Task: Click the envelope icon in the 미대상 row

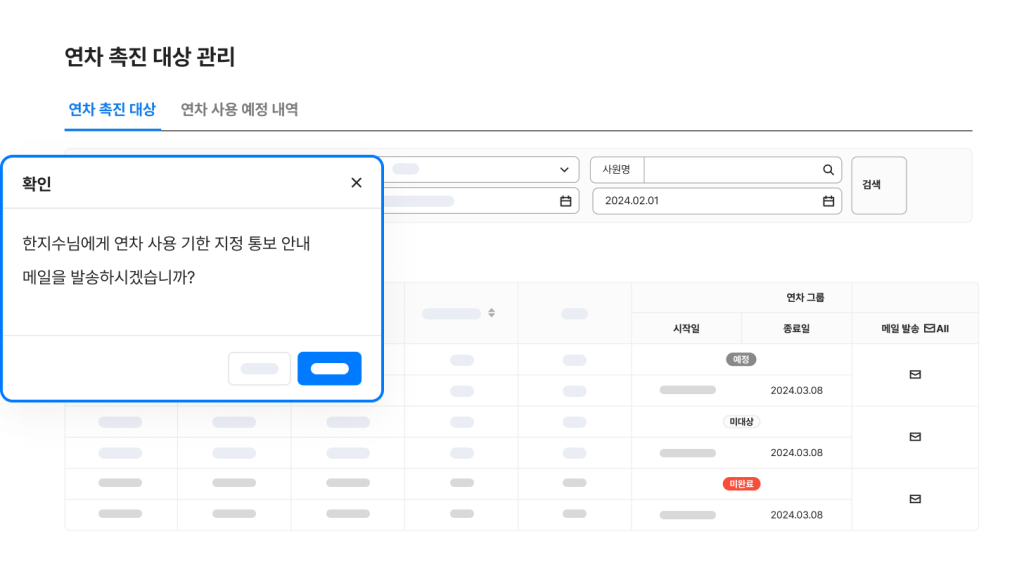Action: [915, 437]
